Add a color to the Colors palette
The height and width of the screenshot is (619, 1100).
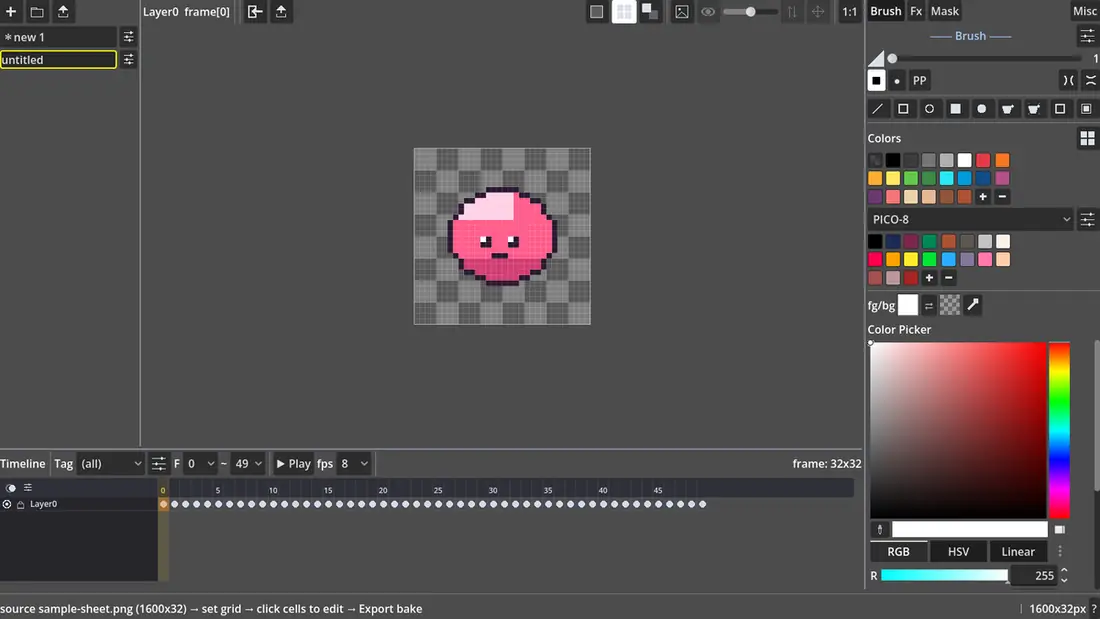click(x=983, y=197)
